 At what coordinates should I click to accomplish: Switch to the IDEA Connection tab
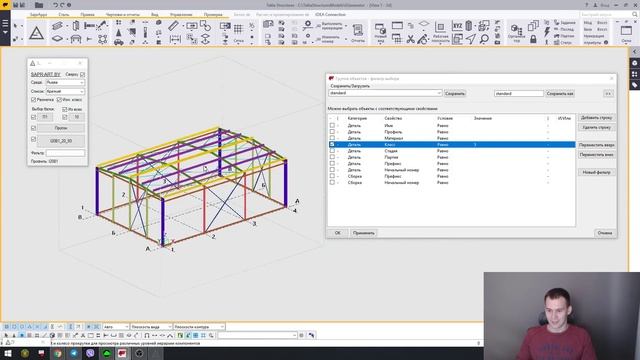click(331, 14)
